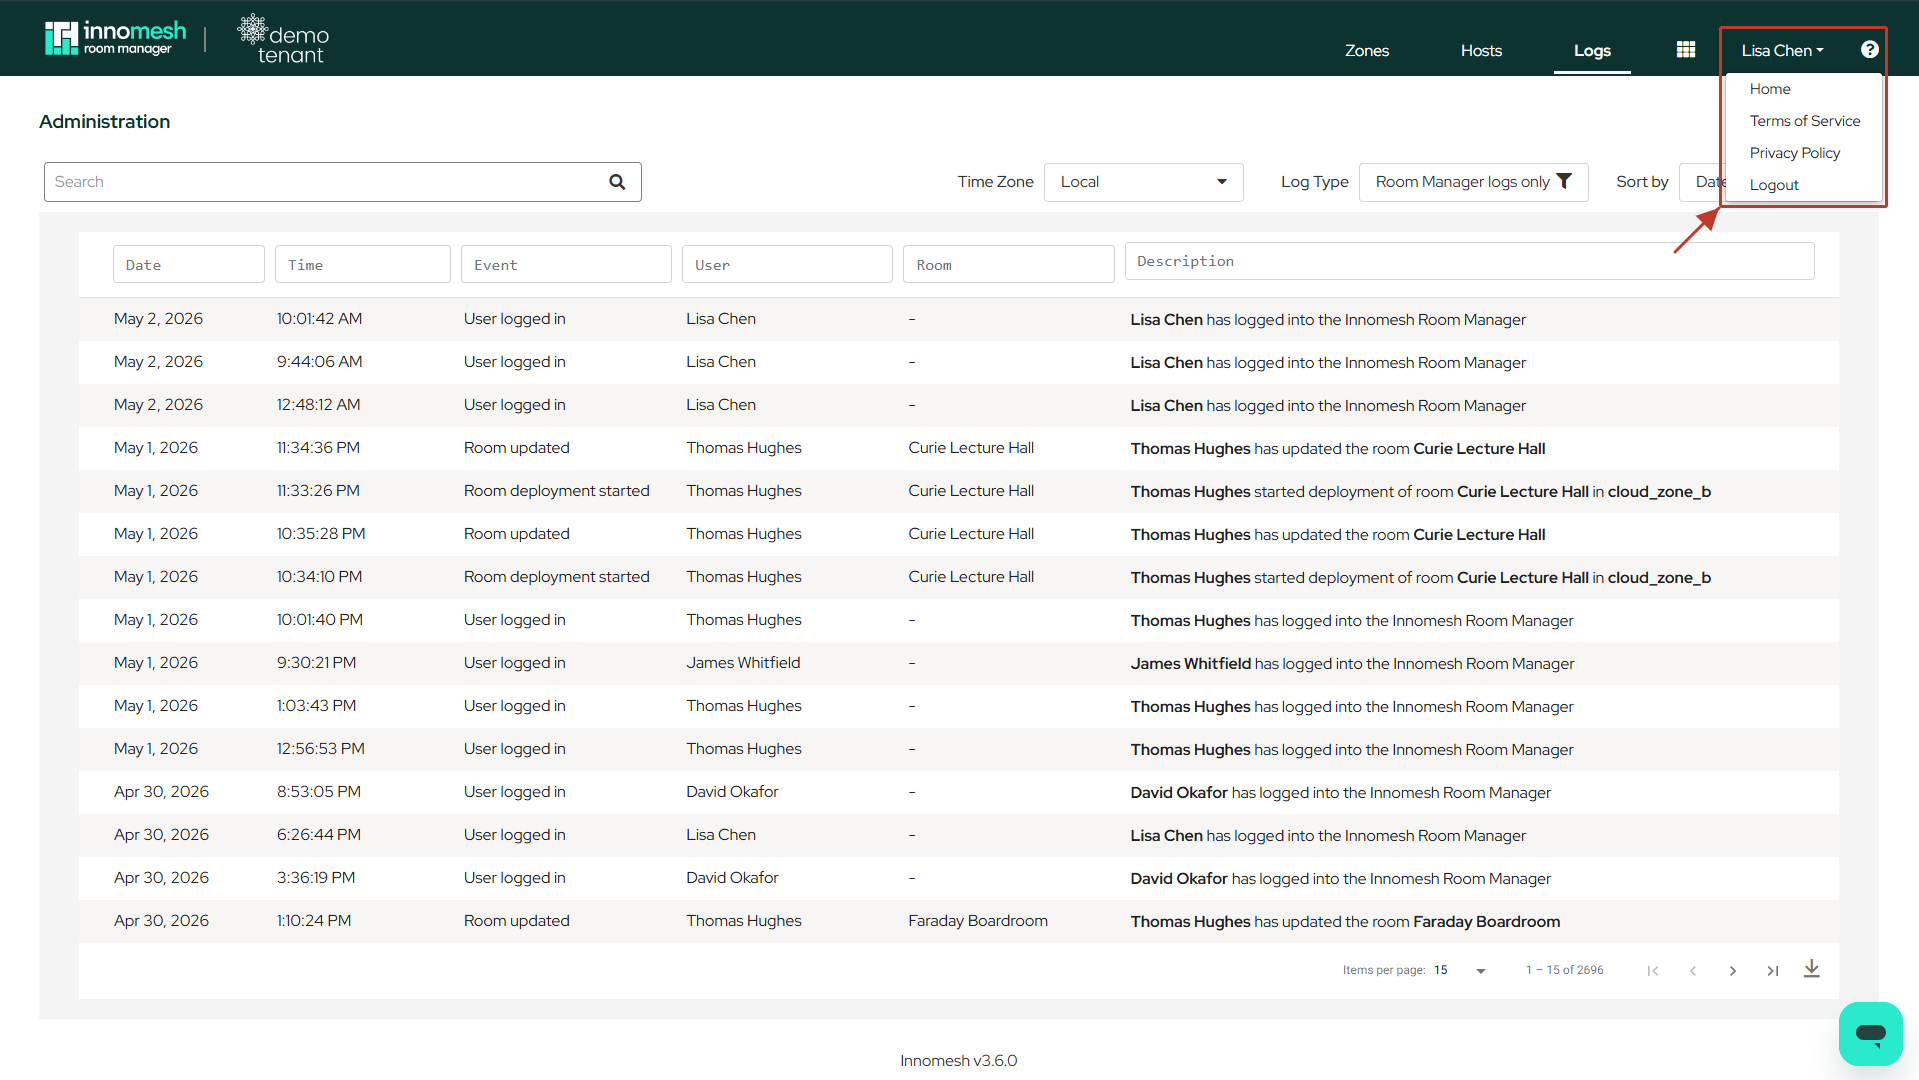Click the Innomesh v3.6.0 version text

(x=958, y=1061)
